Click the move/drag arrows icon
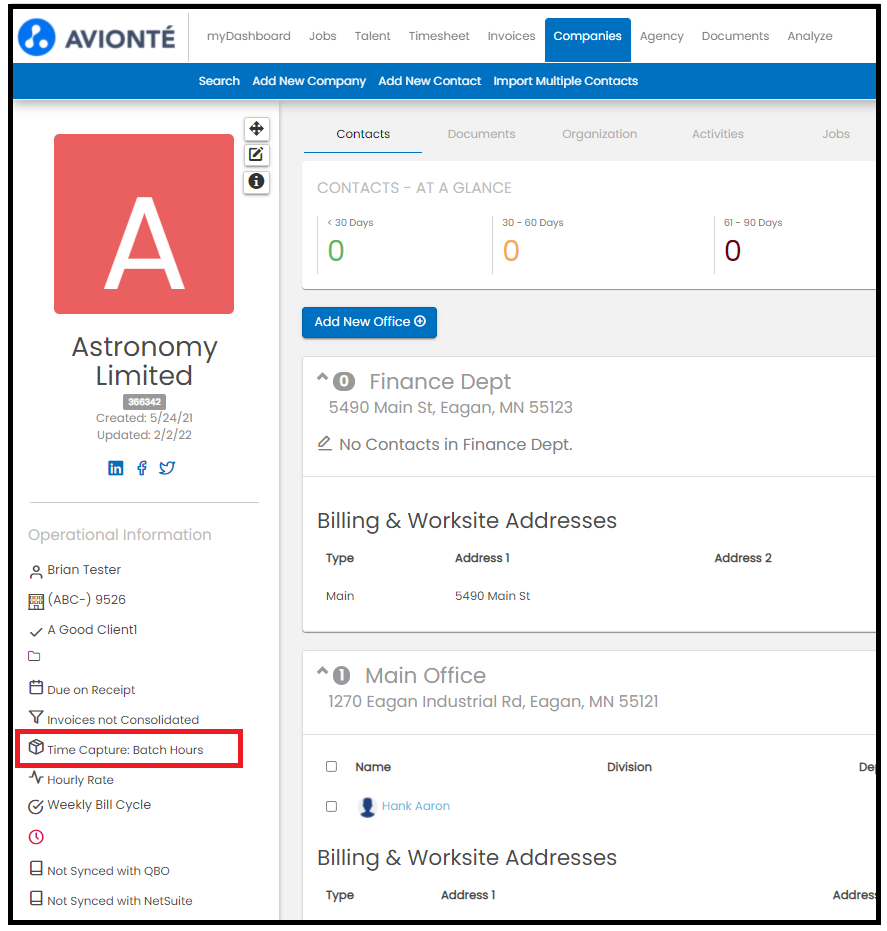The width and height of the screenshot is (887, 931). 256,128
